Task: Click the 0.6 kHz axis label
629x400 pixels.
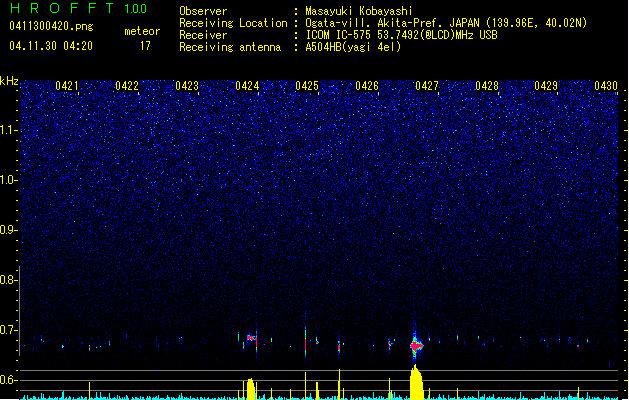Action: [9, 380]
